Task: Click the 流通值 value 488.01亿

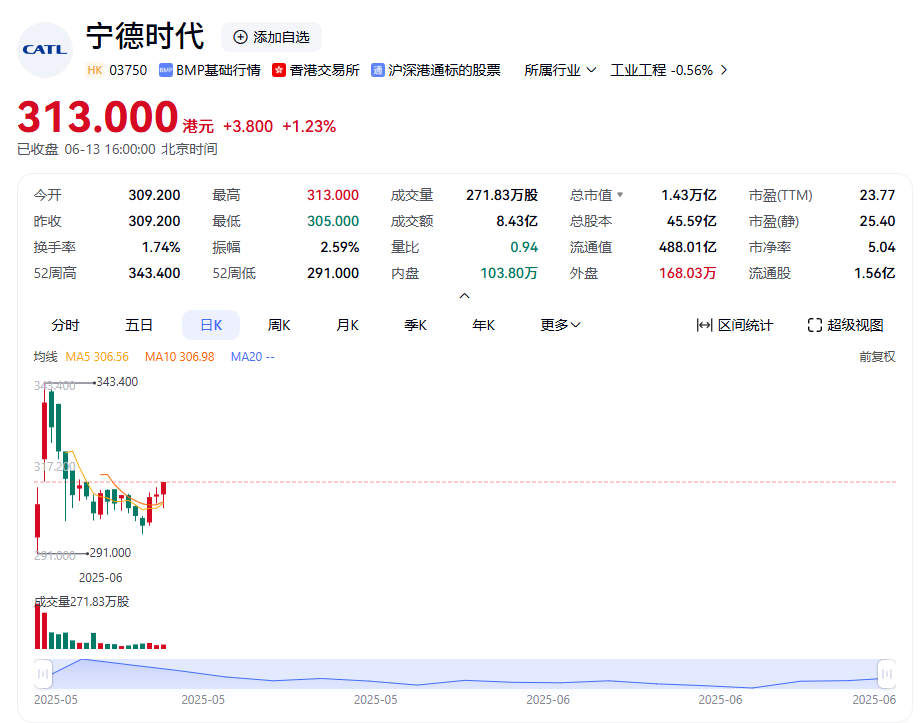Action: [687, 247]
